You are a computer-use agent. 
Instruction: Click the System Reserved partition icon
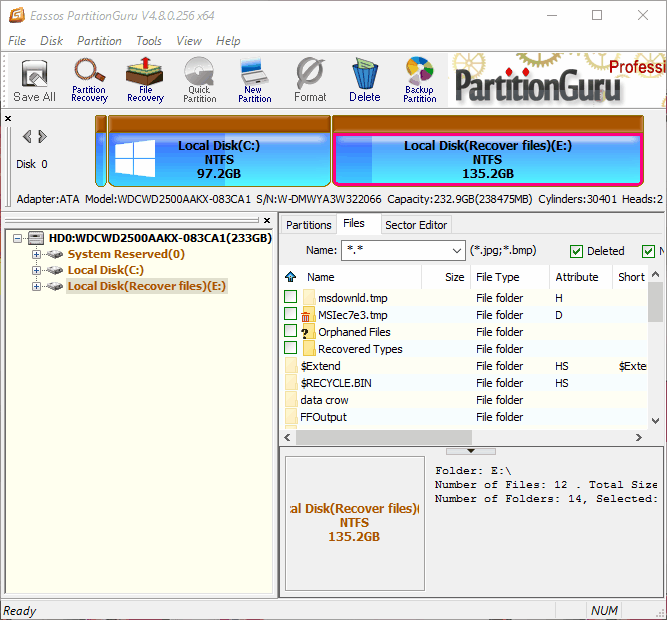point(55,254)
